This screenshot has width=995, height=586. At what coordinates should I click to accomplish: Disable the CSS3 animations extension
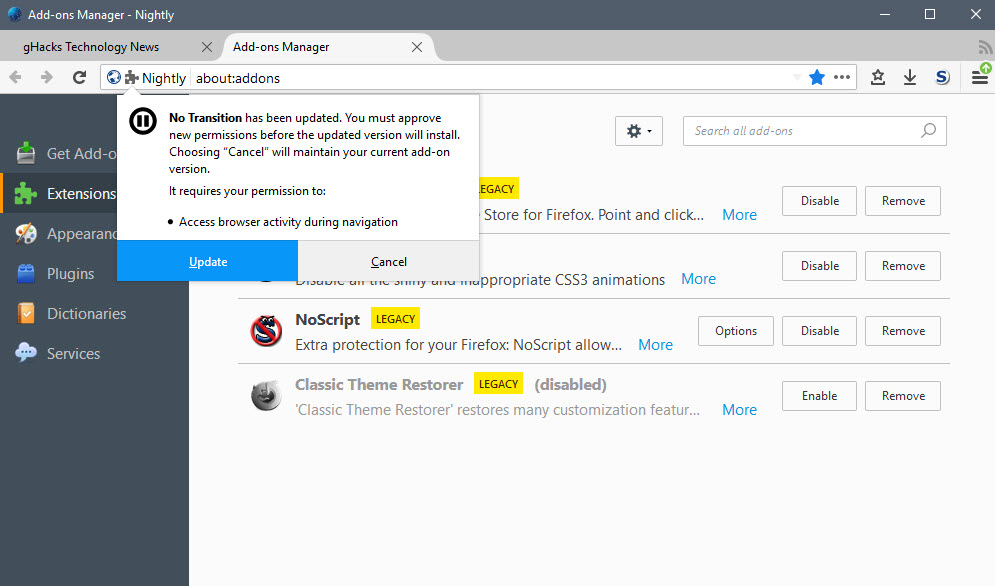point(819,265)
